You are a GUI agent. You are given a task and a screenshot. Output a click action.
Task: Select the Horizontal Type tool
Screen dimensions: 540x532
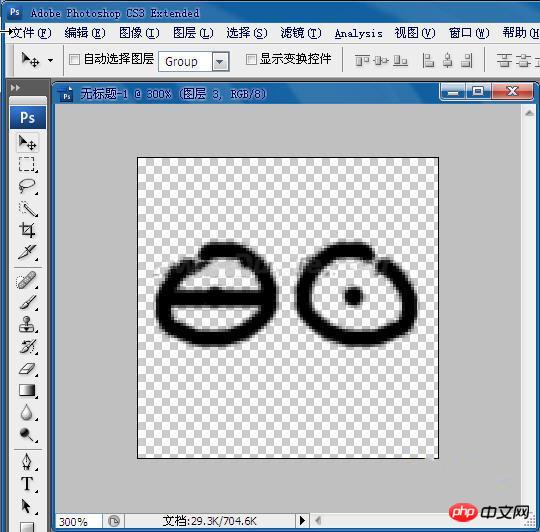(27, 484)
